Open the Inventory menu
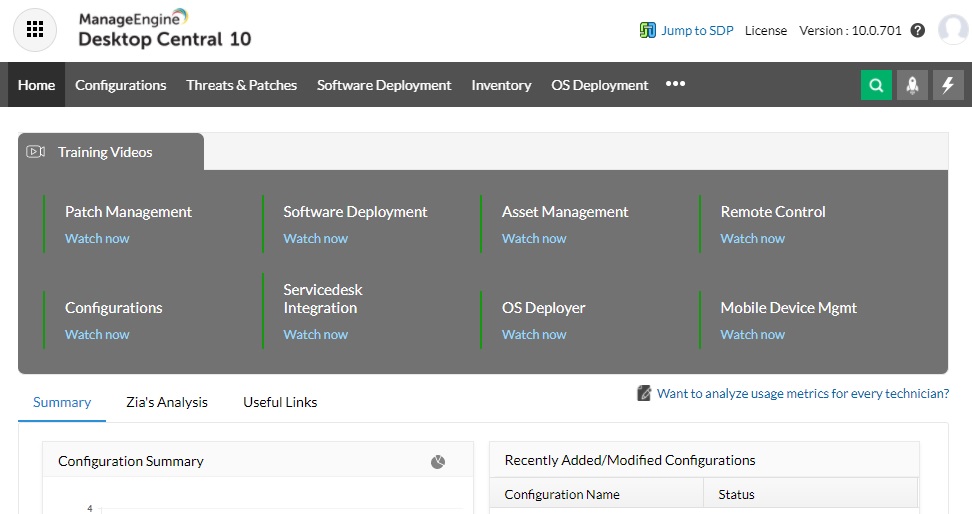 pyautogui.click(x=501, y=85)
